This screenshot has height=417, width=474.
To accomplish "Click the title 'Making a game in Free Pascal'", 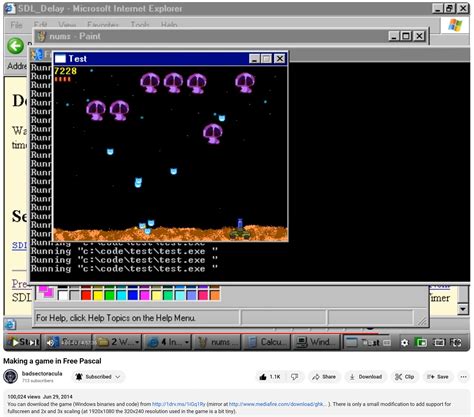I will click(x=52, y=361).
